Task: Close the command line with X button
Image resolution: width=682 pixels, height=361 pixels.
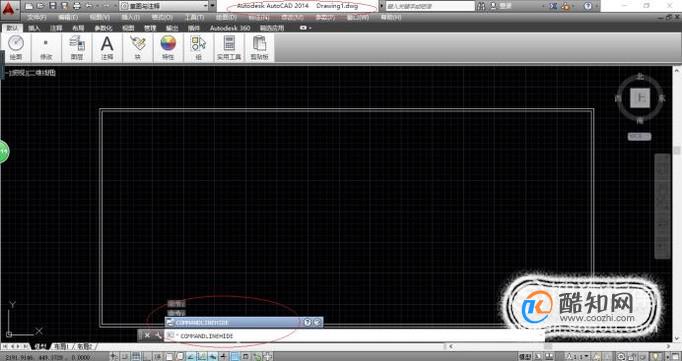Action: point(147,335)
